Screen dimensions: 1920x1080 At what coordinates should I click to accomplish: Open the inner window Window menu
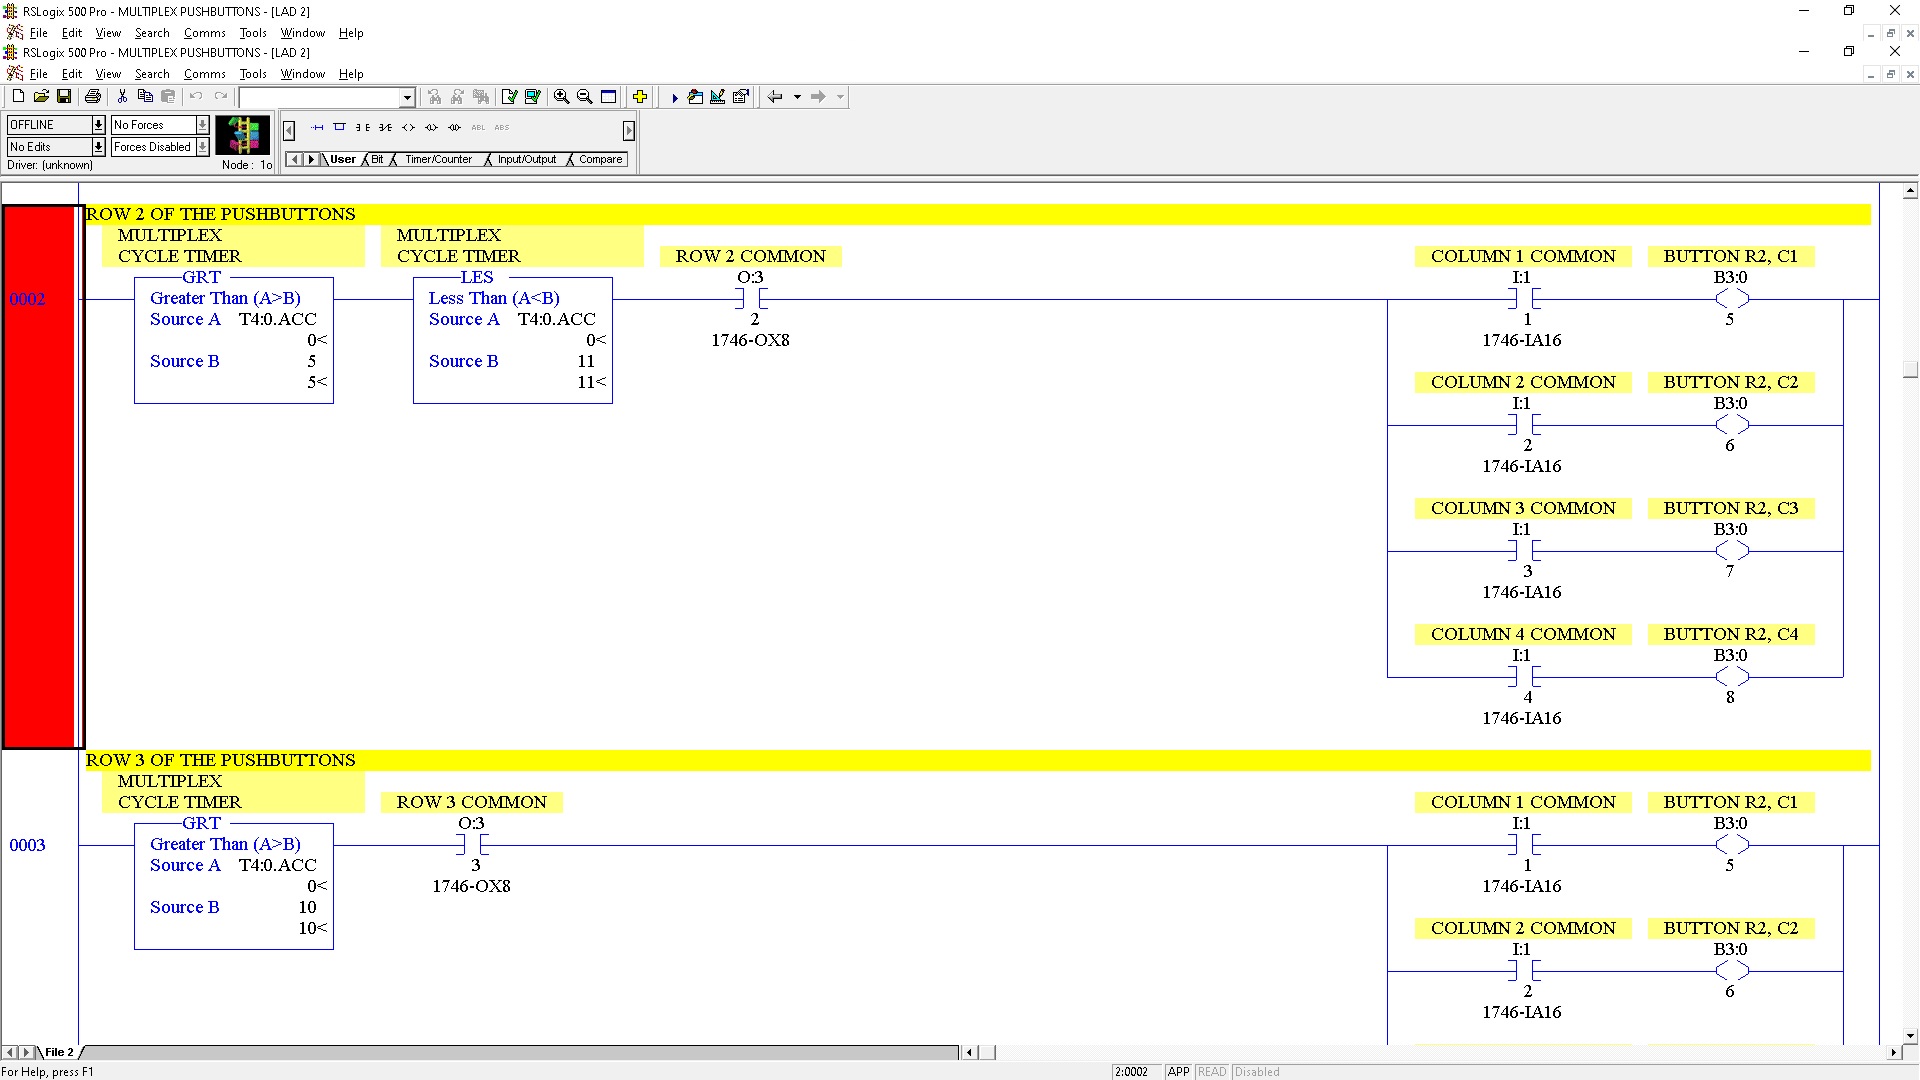click(302, 74)
